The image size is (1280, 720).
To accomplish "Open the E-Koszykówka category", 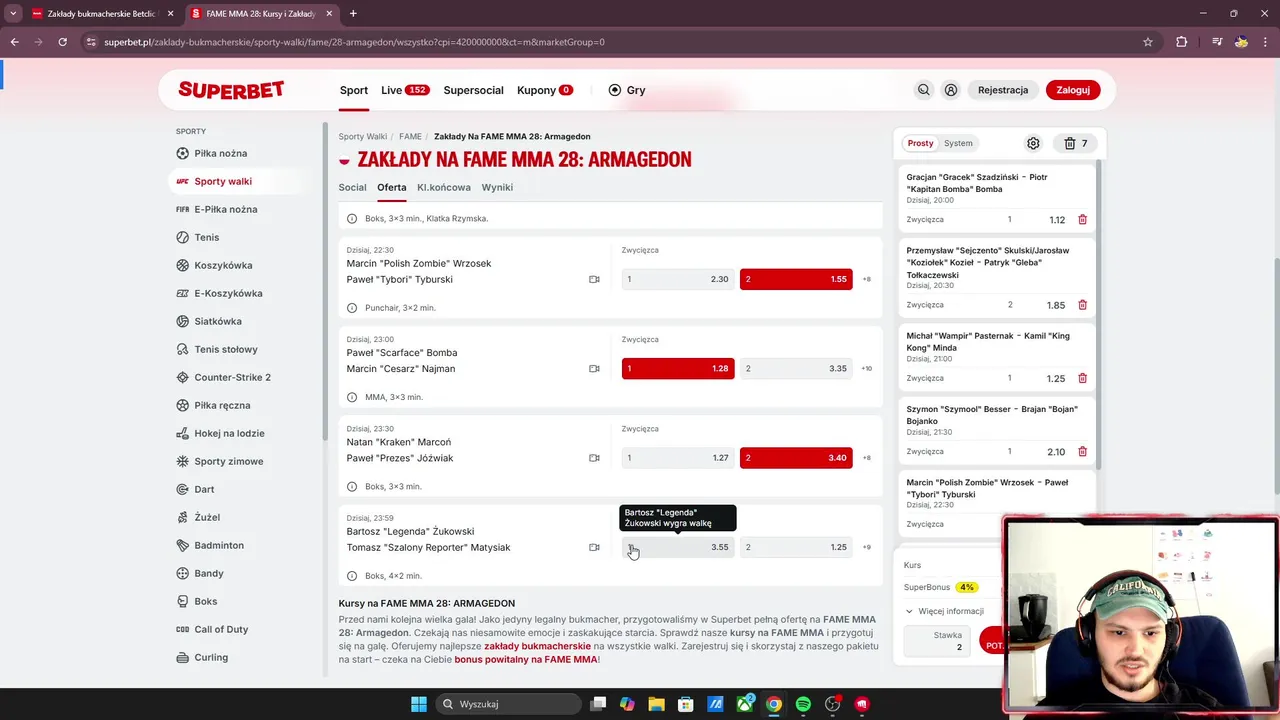I will tap(219, 293).
